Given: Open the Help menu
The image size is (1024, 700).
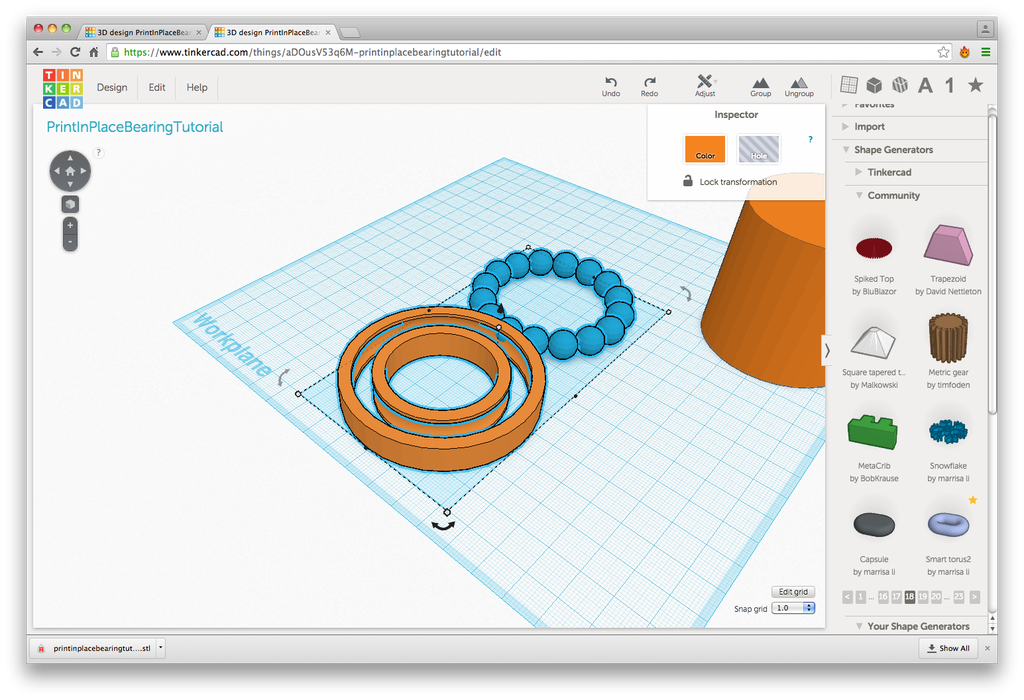Looking at the screenshot, I should [197, 88].
